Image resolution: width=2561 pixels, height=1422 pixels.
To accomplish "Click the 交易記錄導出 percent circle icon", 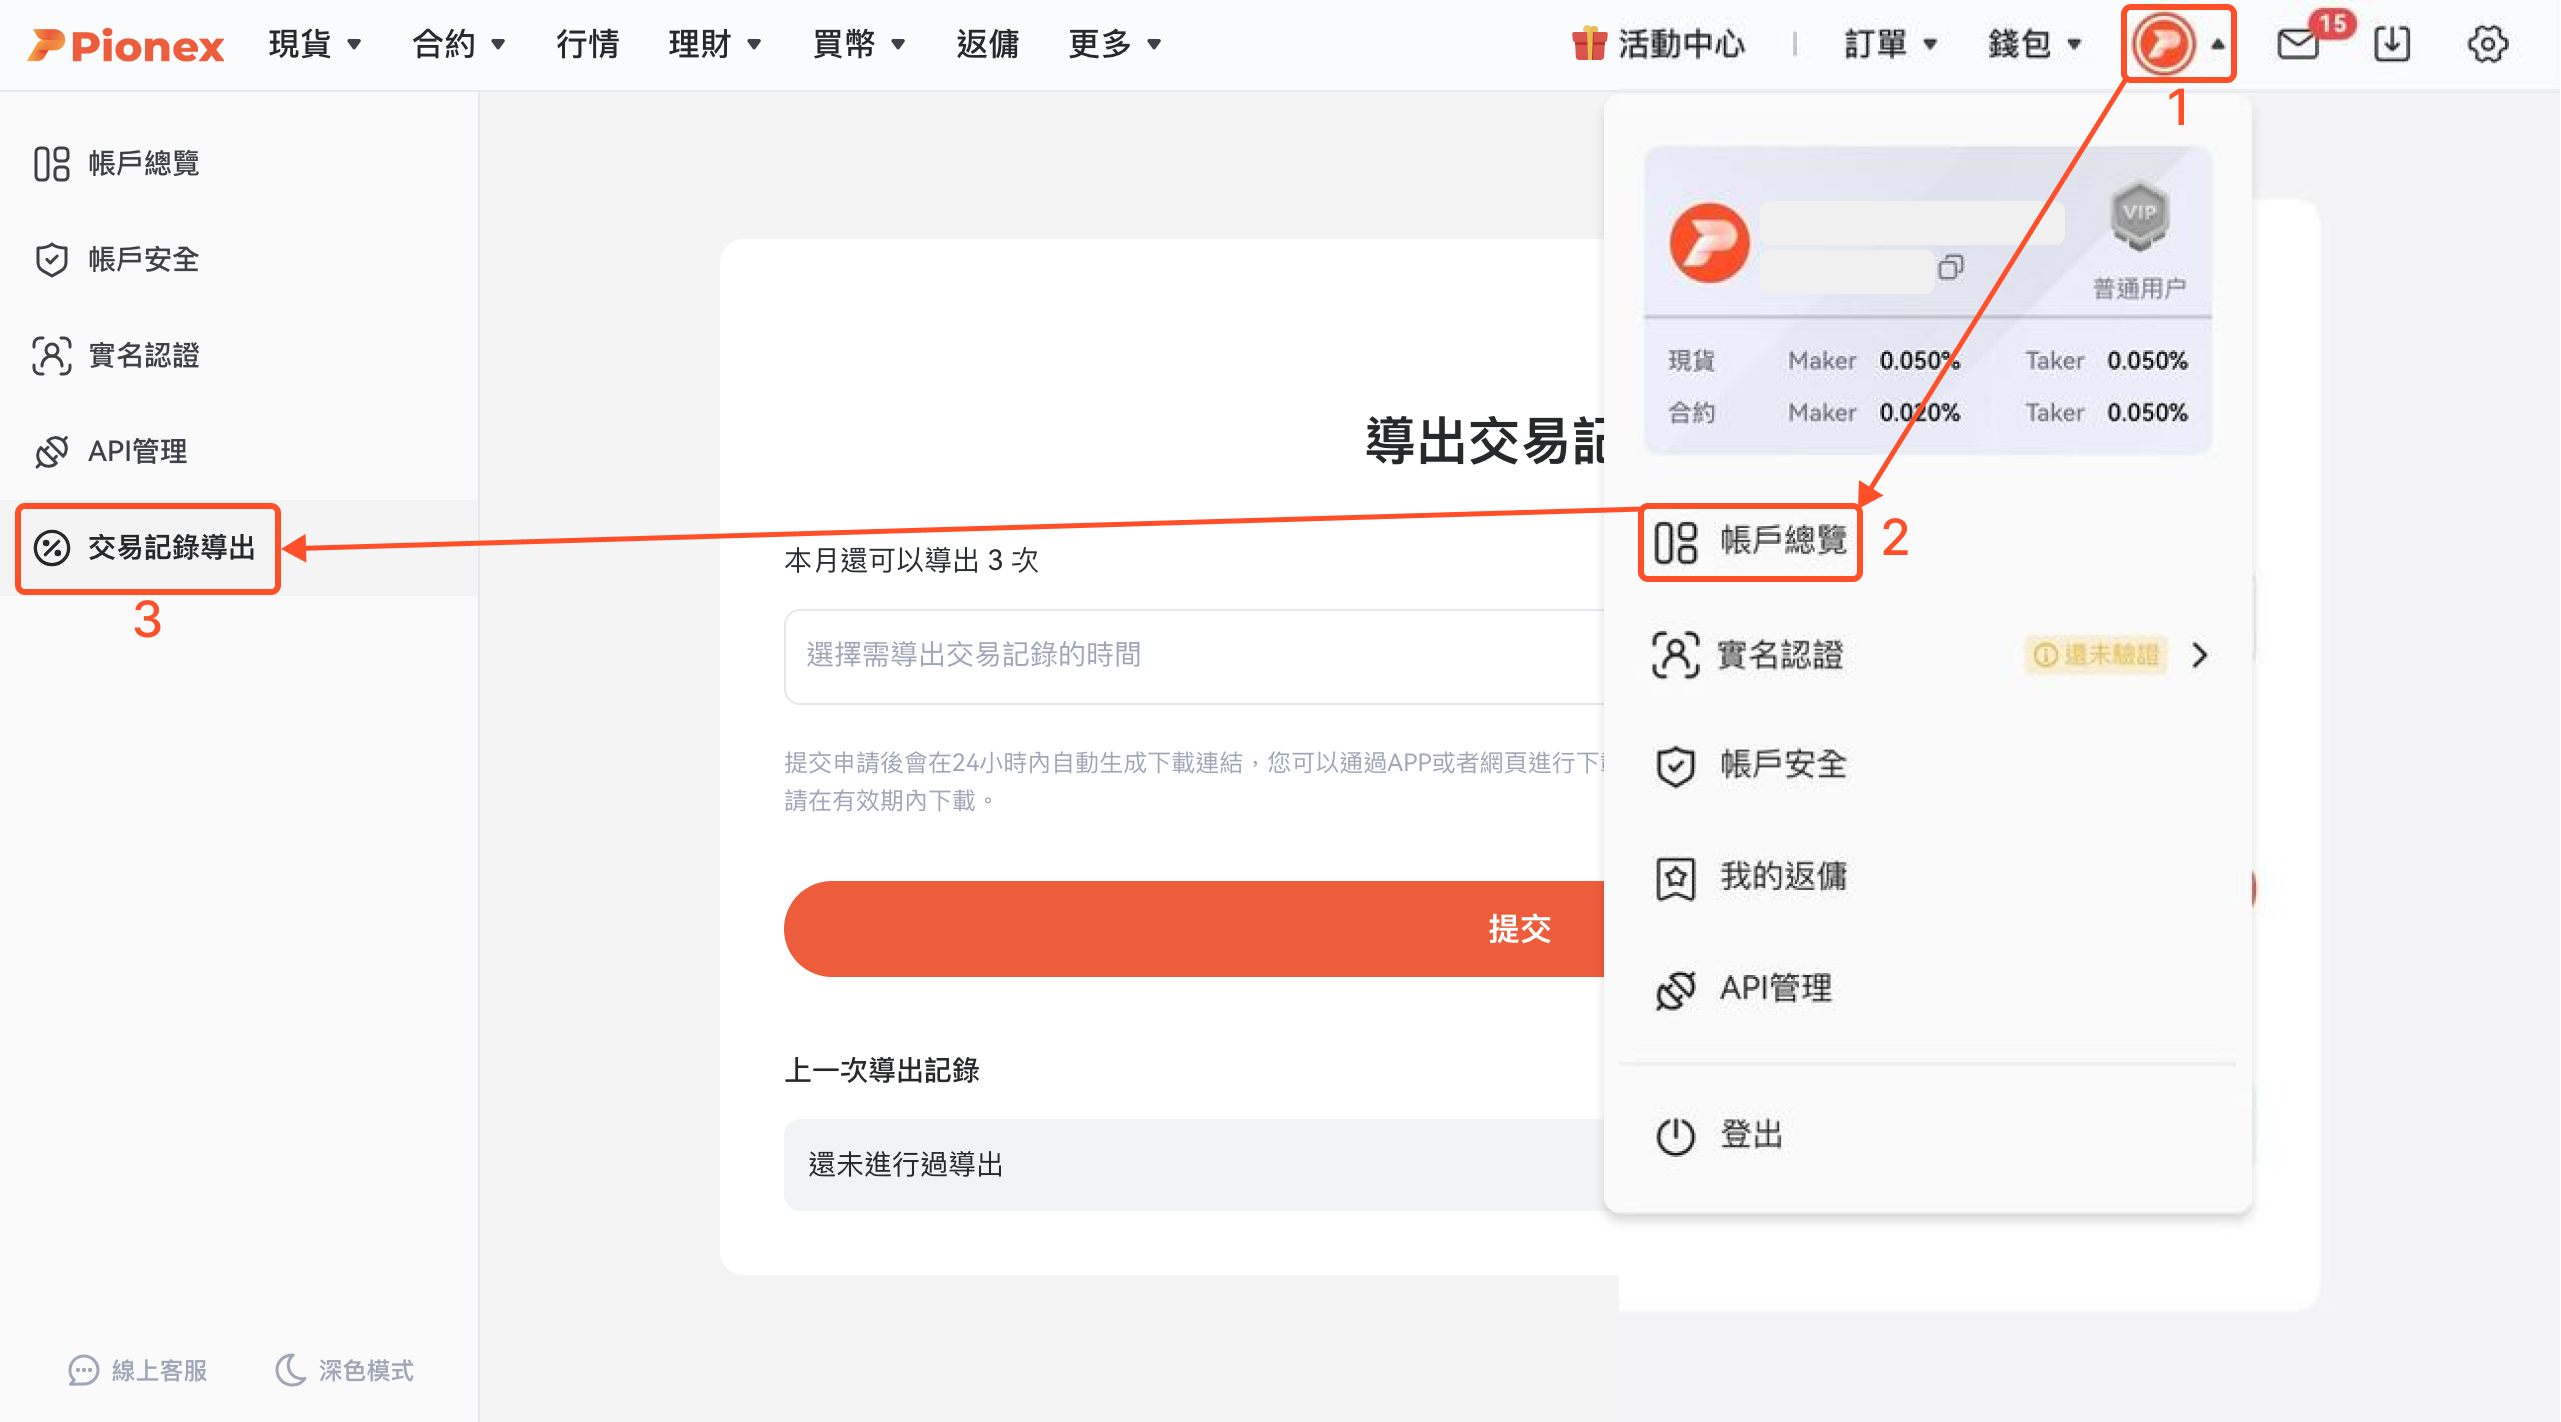I will click(51, 547).
